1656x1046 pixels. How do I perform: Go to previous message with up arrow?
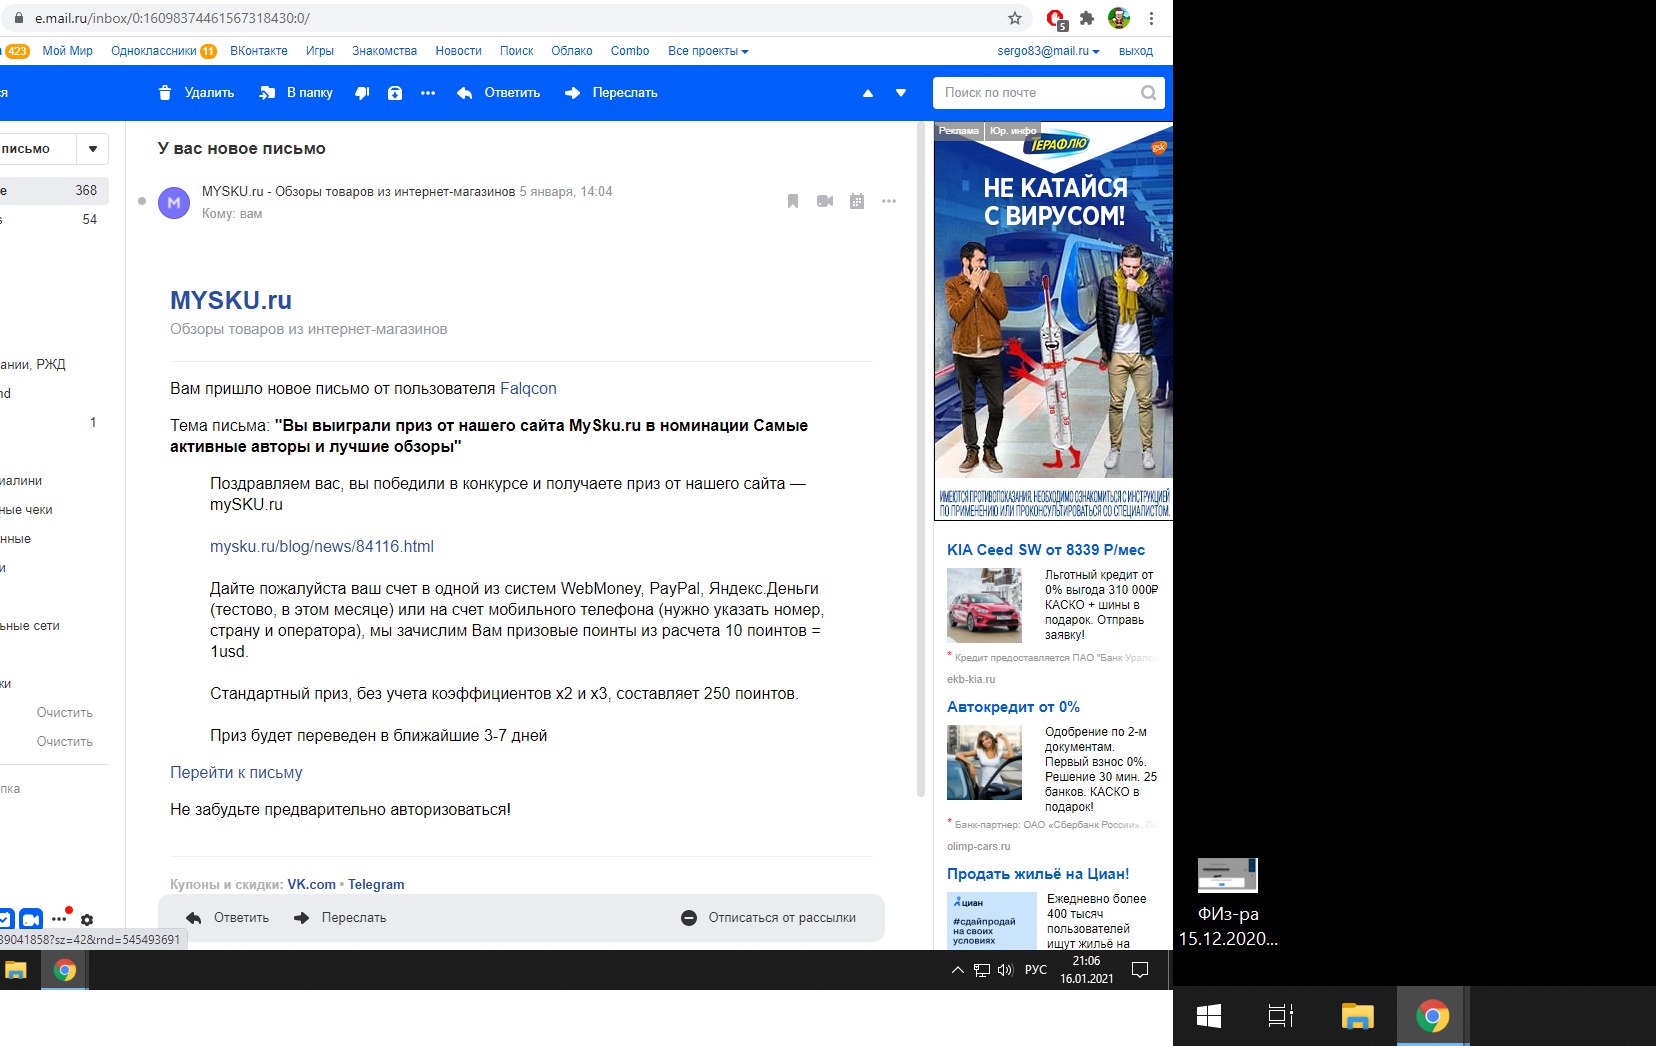coord(868,93)
